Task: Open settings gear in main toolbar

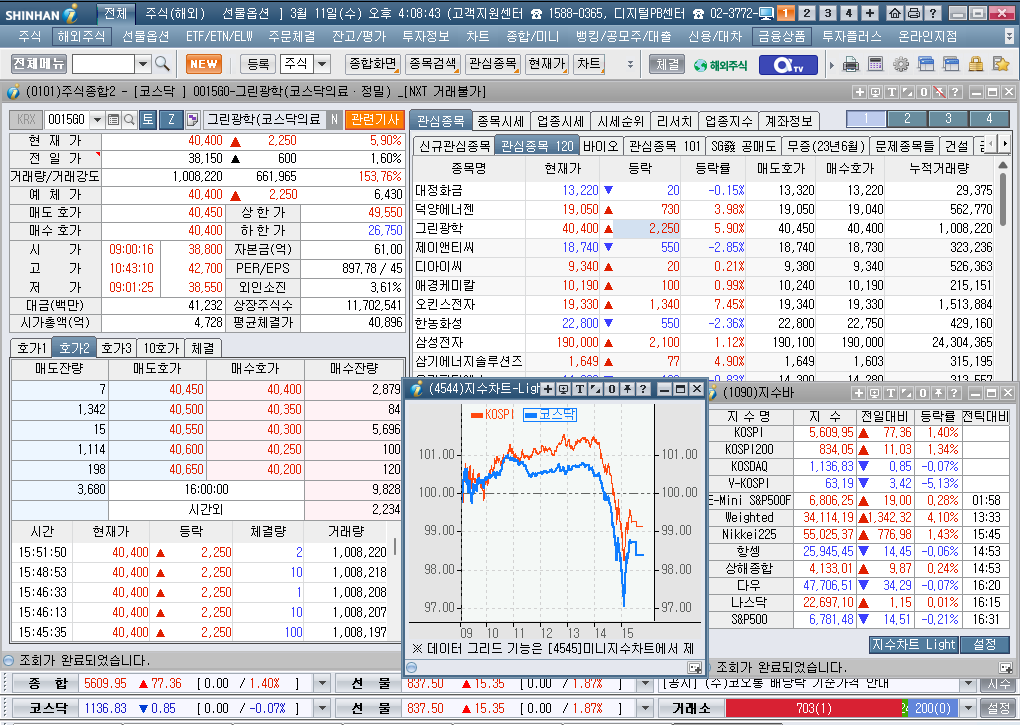Action: (x=901, y=64)
